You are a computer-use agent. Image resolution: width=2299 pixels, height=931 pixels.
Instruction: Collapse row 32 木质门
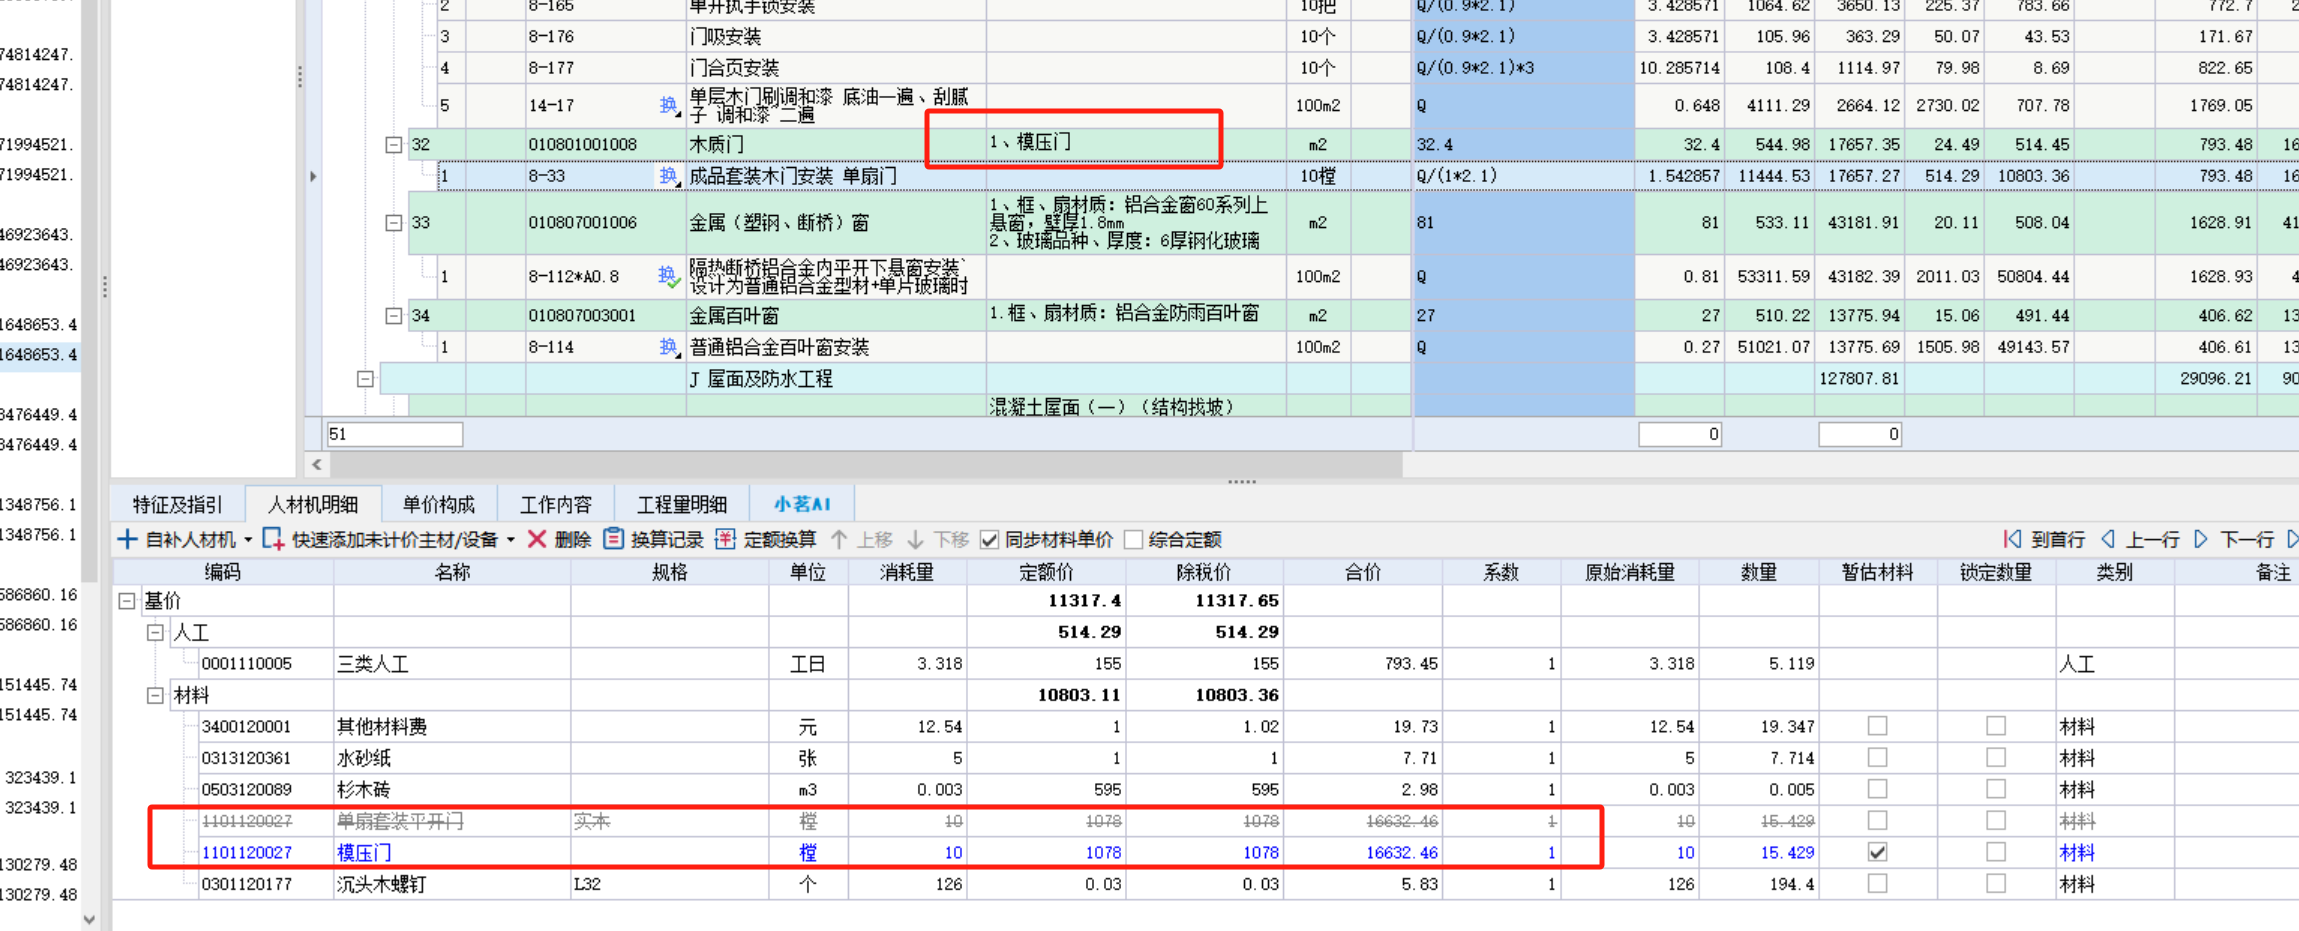click(x=394, y=145)
